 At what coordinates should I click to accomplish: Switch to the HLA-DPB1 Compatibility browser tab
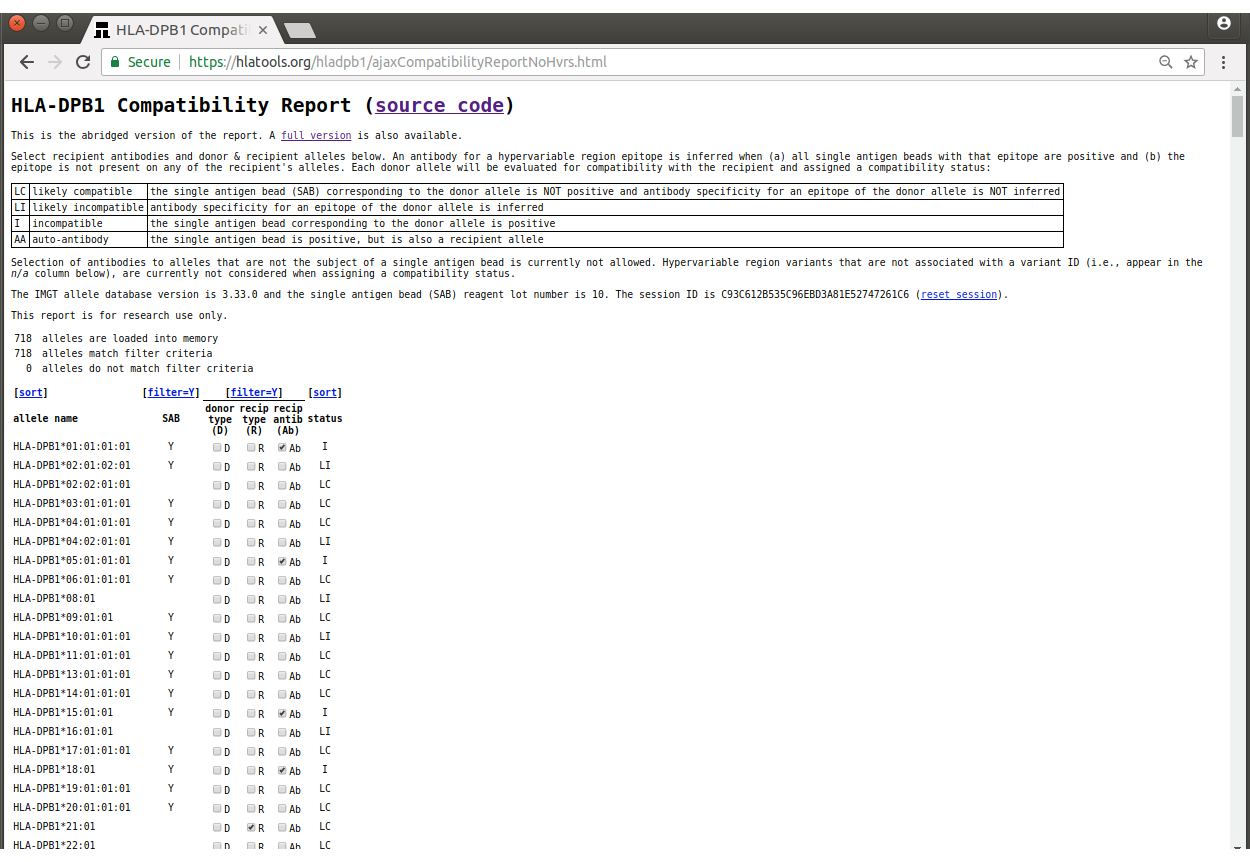178,29
